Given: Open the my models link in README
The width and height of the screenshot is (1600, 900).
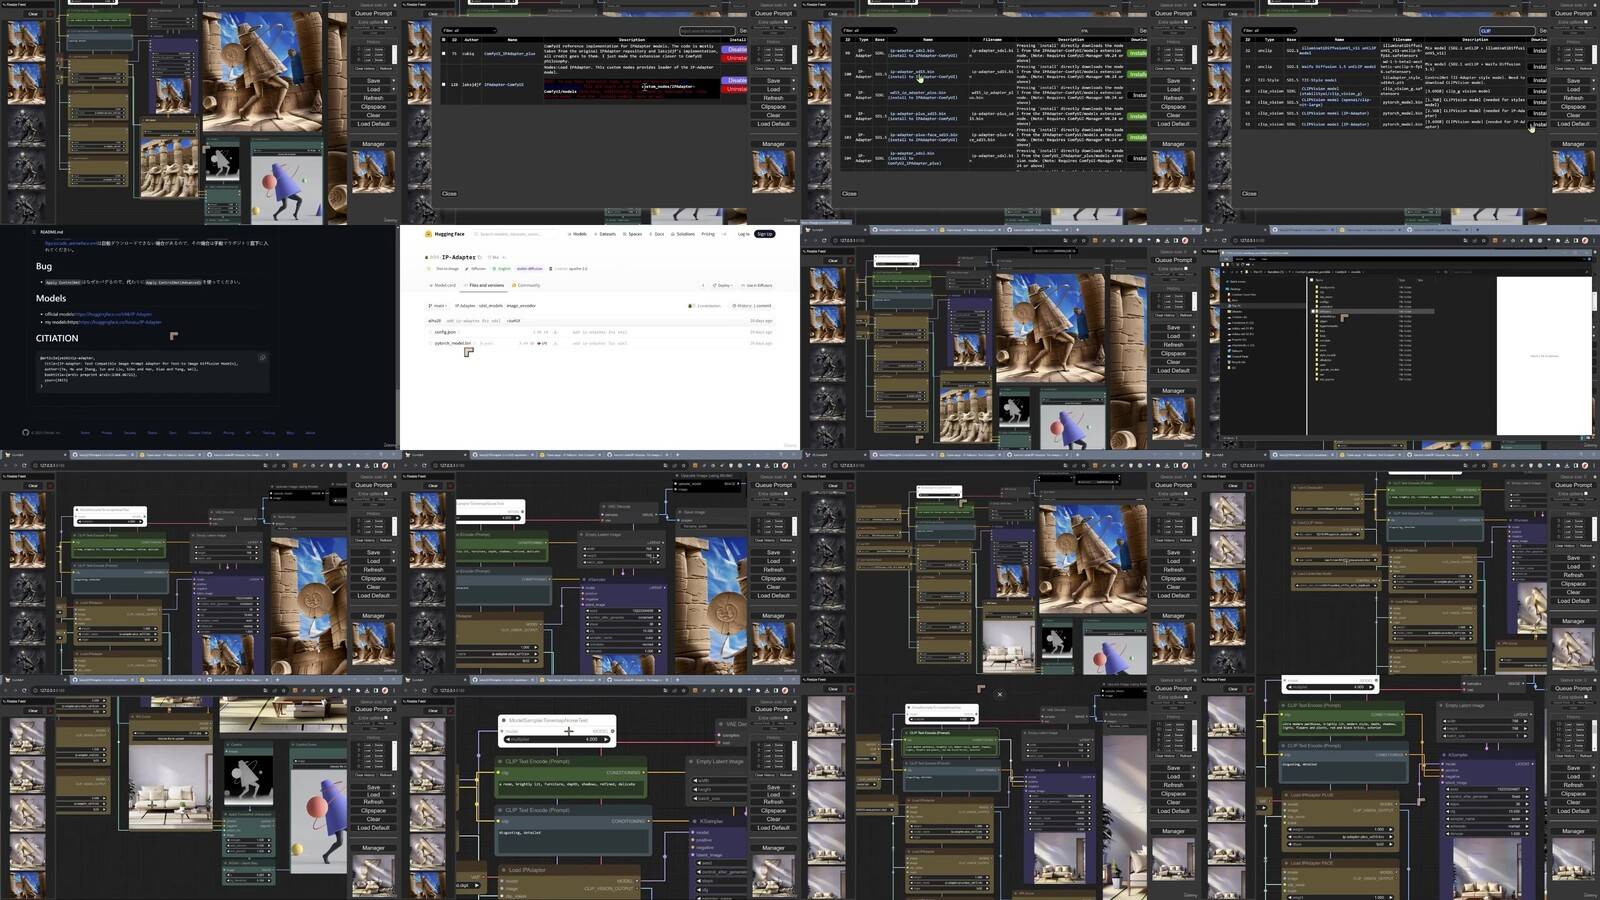Looking at the screenshot, I should (118, 322).
